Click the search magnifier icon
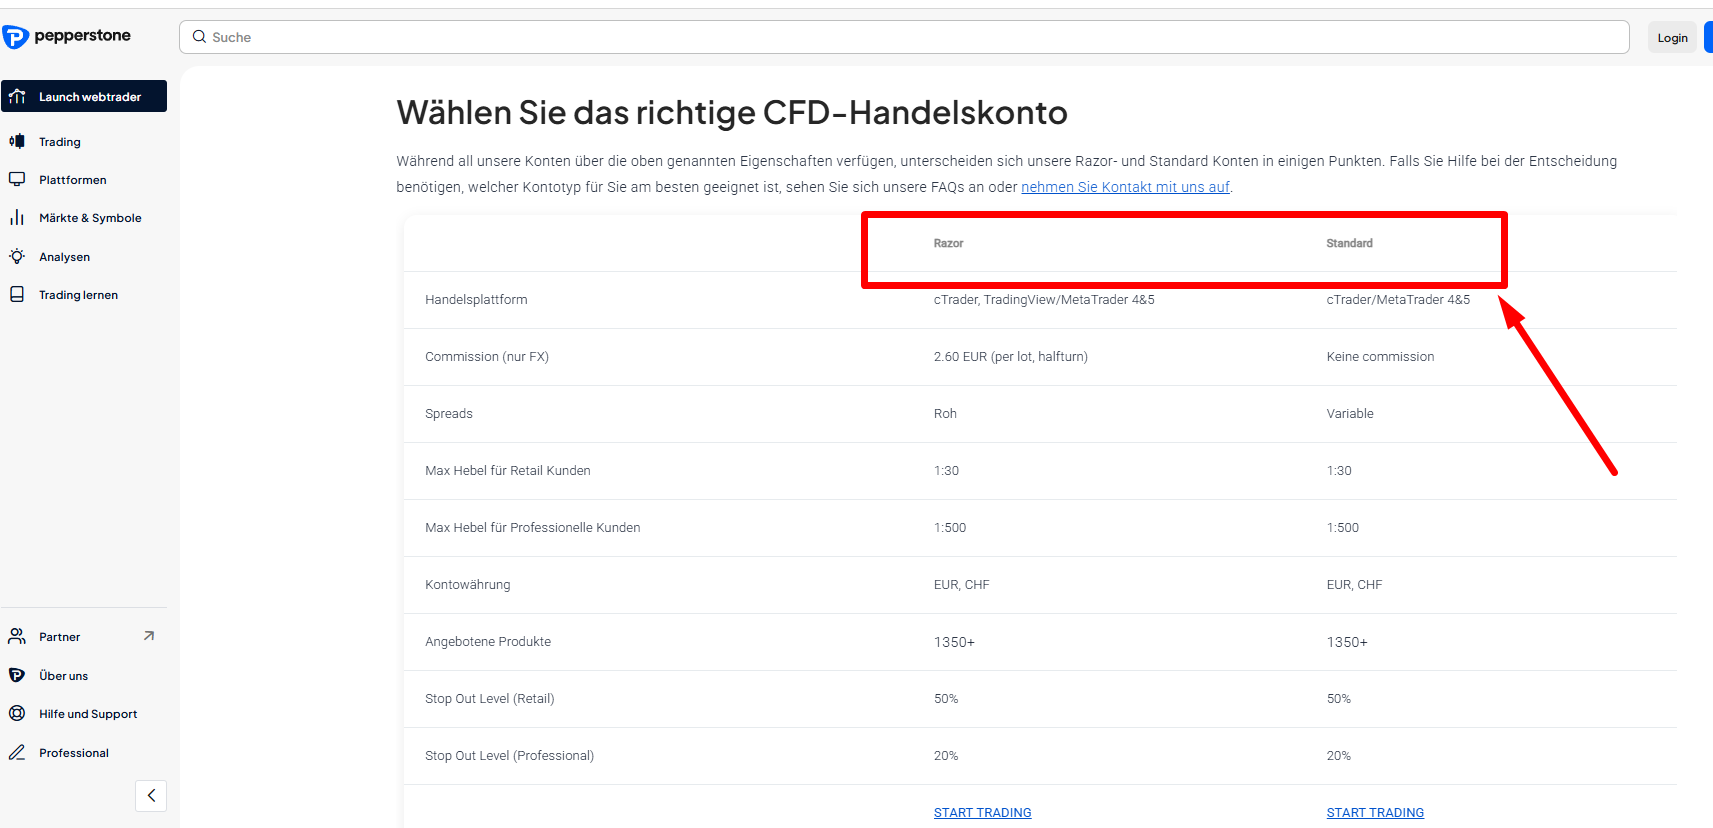 (x=200, y=37)
